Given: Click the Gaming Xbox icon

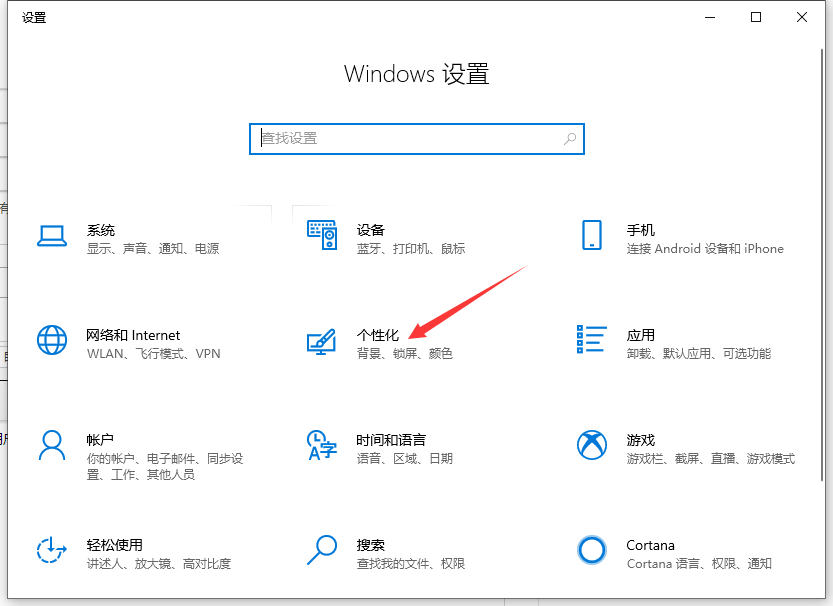Looking at the screenshot, I should (591, 445).
